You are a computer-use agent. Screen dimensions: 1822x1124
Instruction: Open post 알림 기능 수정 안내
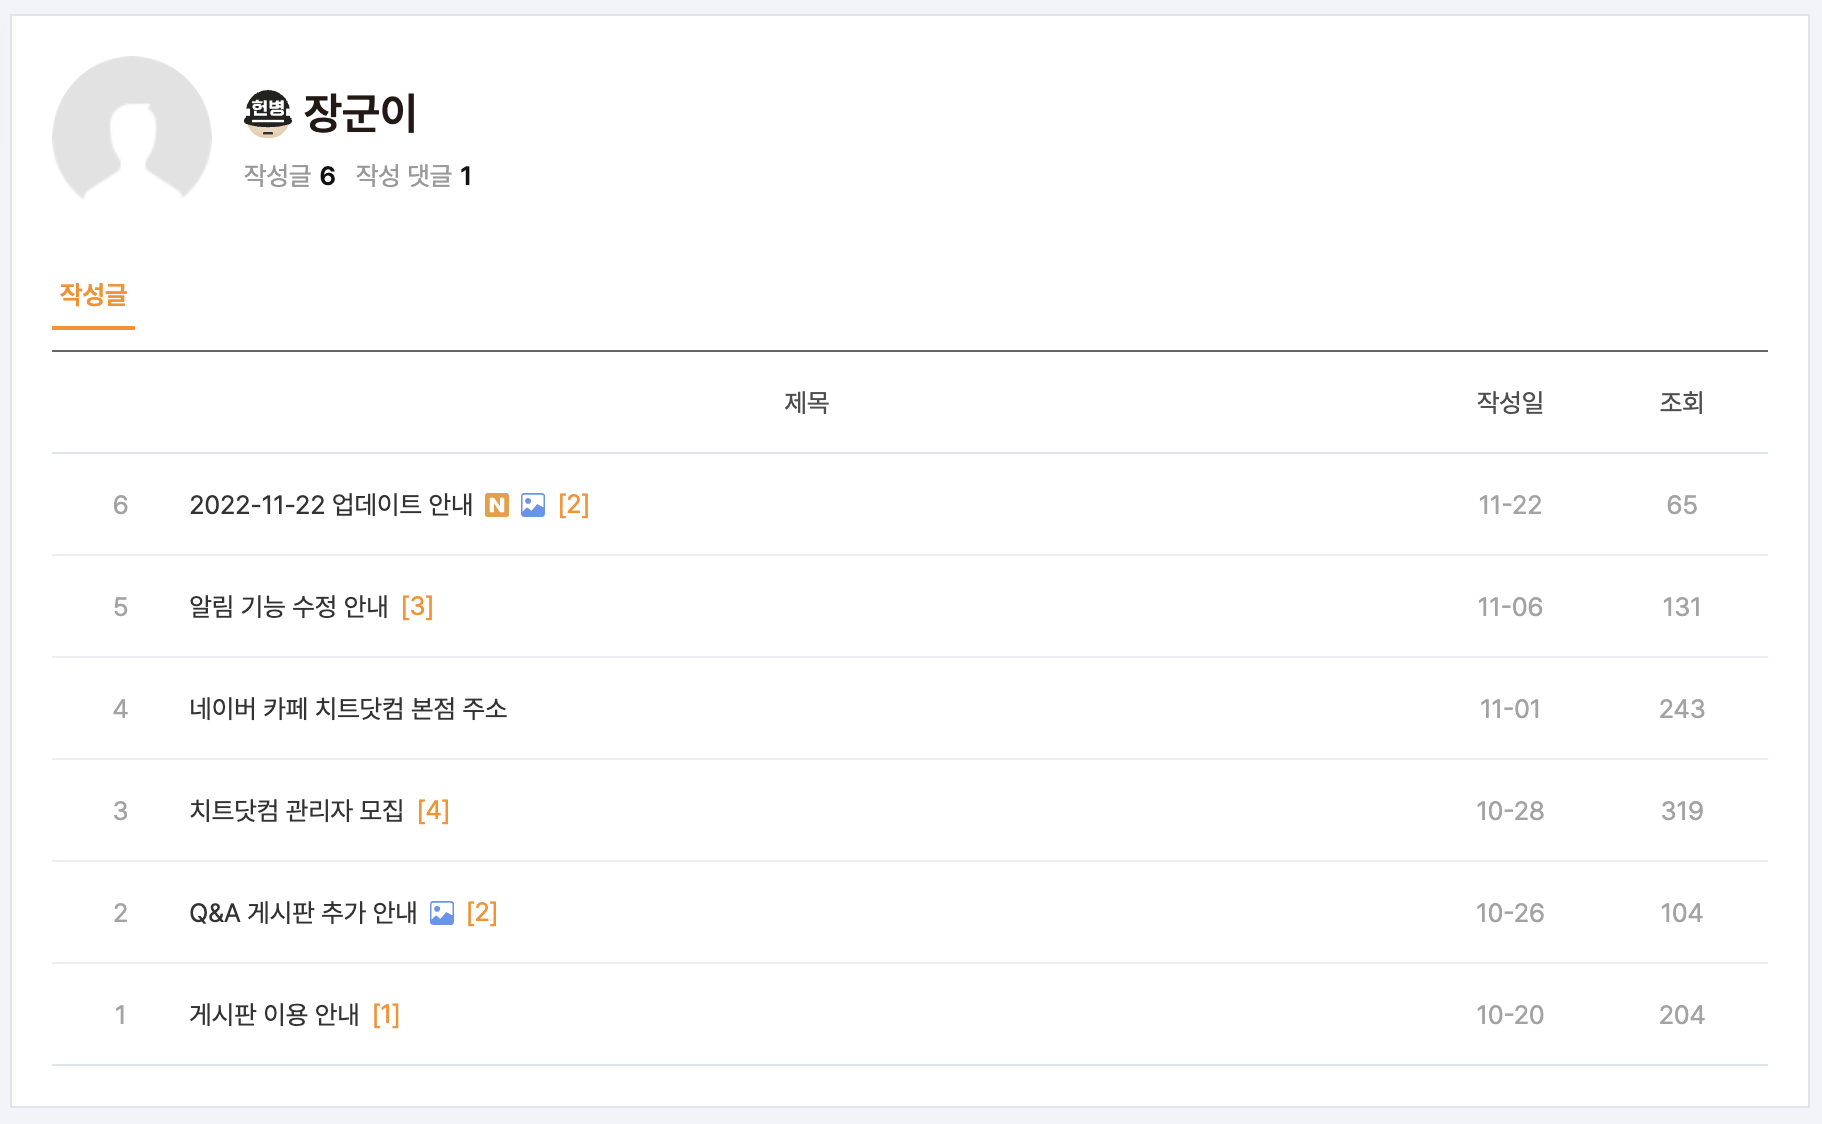(288, 607)
